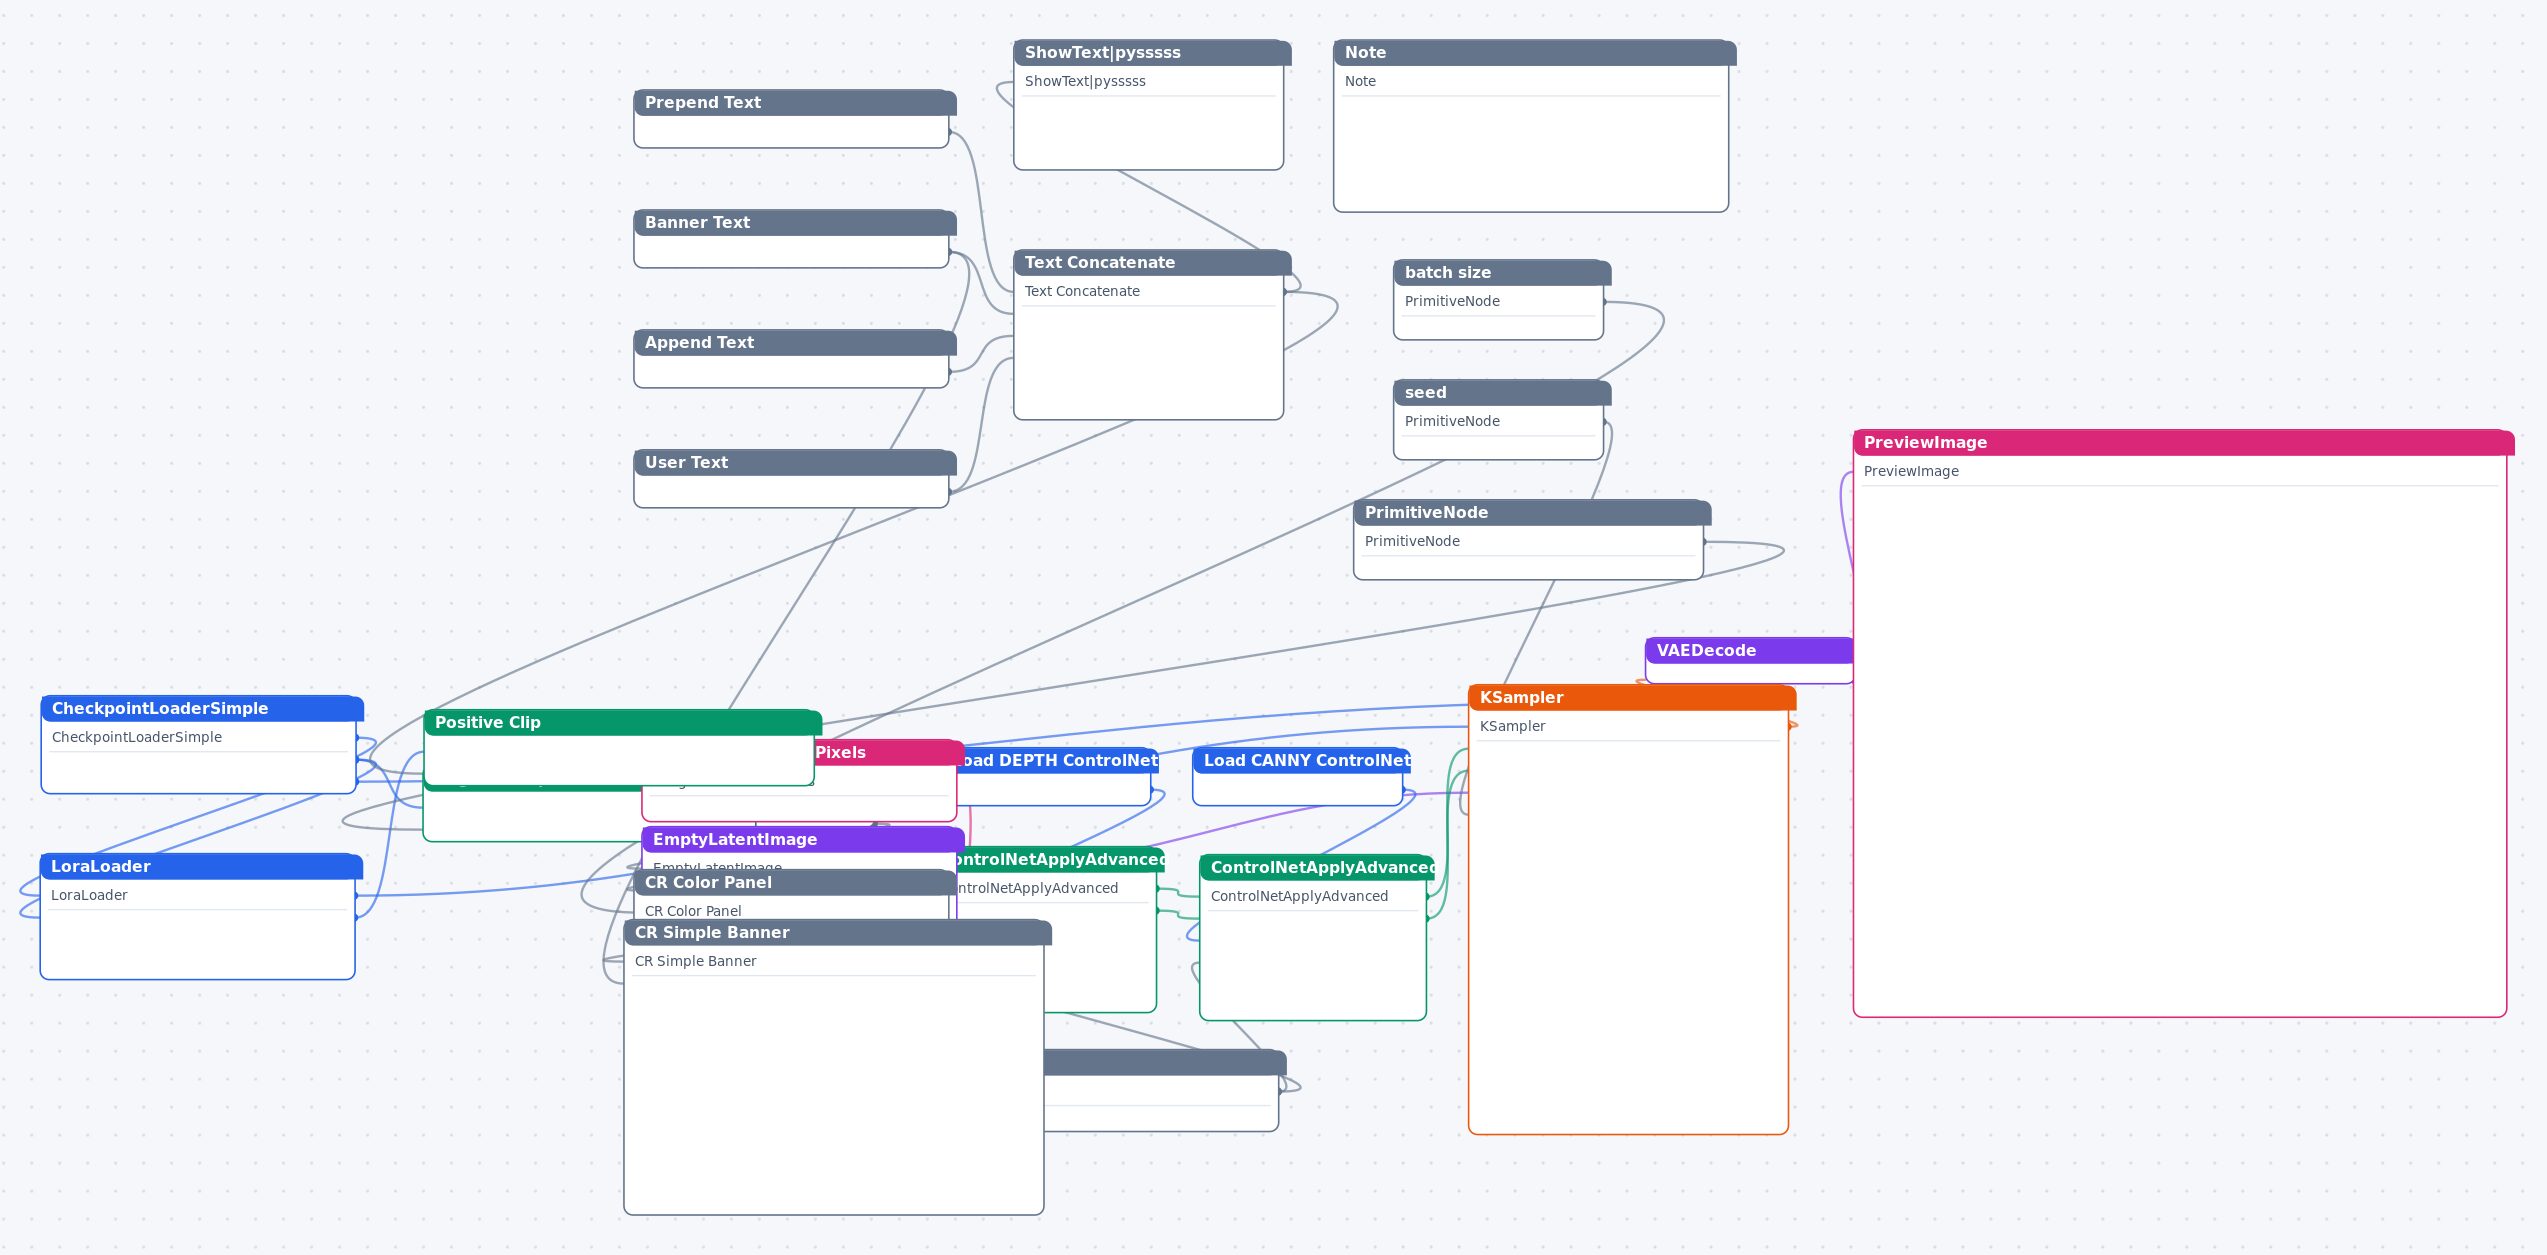Click the 'PreviewImage' body label text
This screenshot has width=2547, height=1255.
(1911, 471)
